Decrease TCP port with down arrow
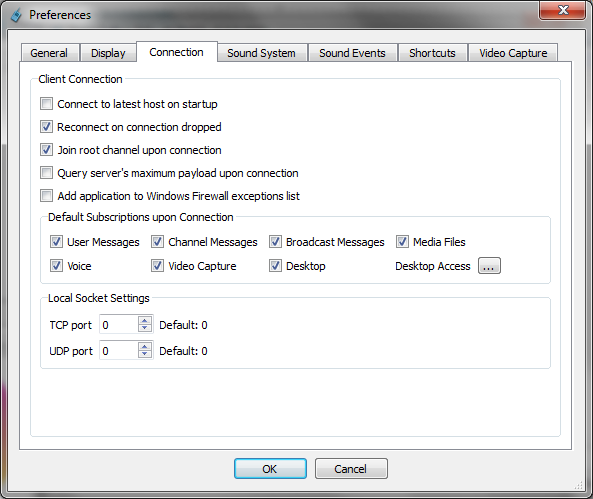Viewport: 593px width, 499px height. point(144,328)
